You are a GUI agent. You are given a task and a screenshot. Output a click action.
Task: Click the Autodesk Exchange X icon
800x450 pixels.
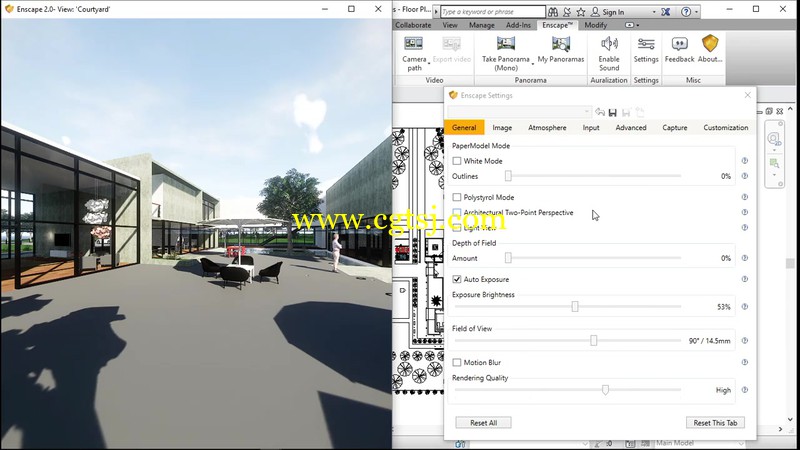(x=666, y=11)
